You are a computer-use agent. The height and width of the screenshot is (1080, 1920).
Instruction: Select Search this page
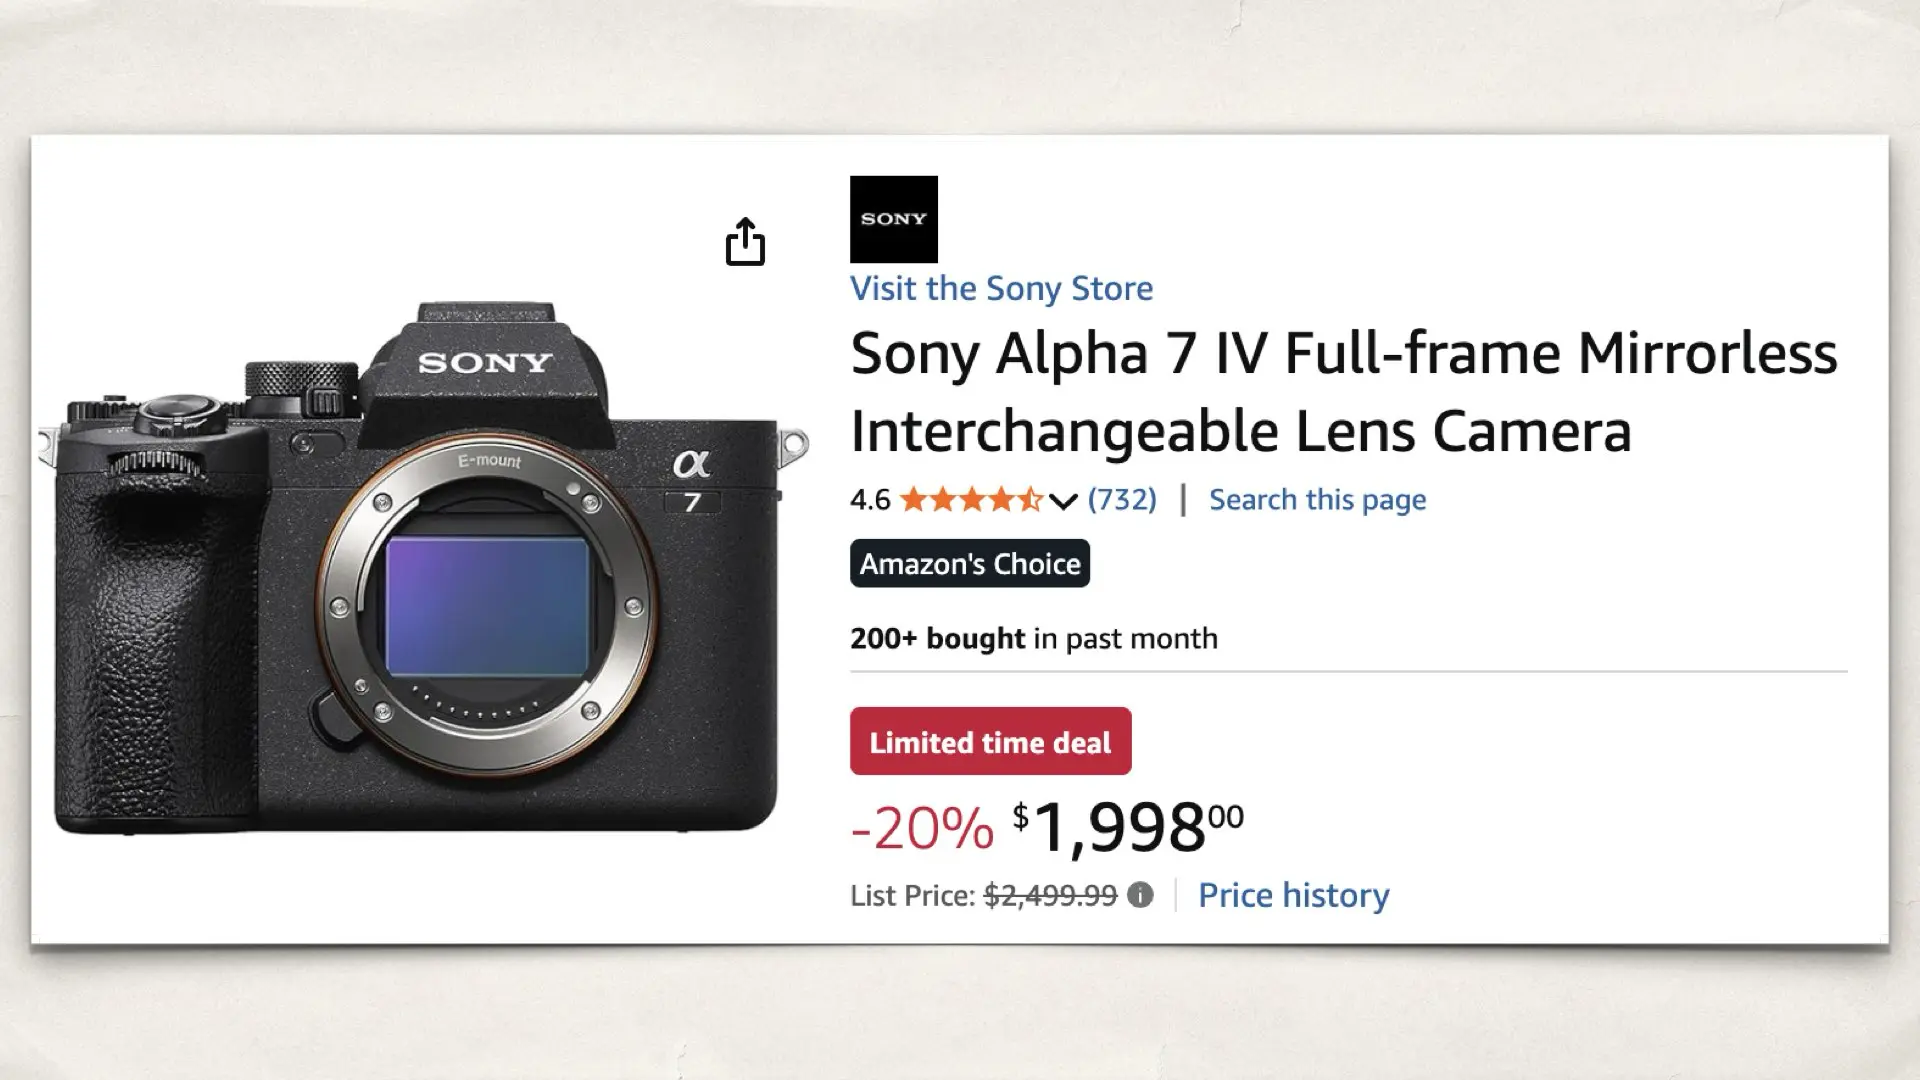tap(1316, 499)
